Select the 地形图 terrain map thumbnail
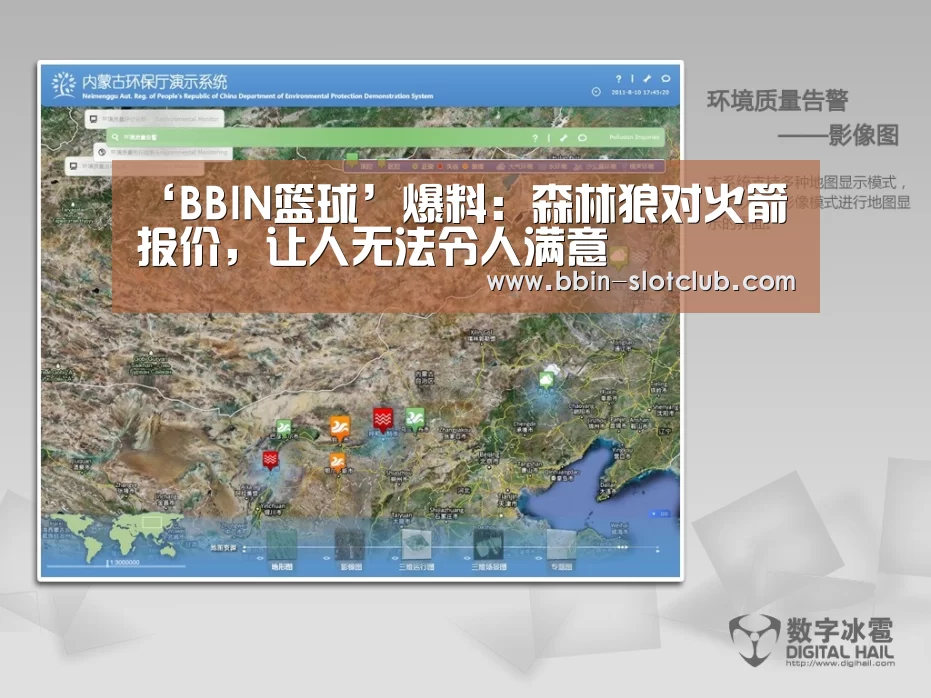Viewport: 931px width, 698px height. [x=282, y=544]
